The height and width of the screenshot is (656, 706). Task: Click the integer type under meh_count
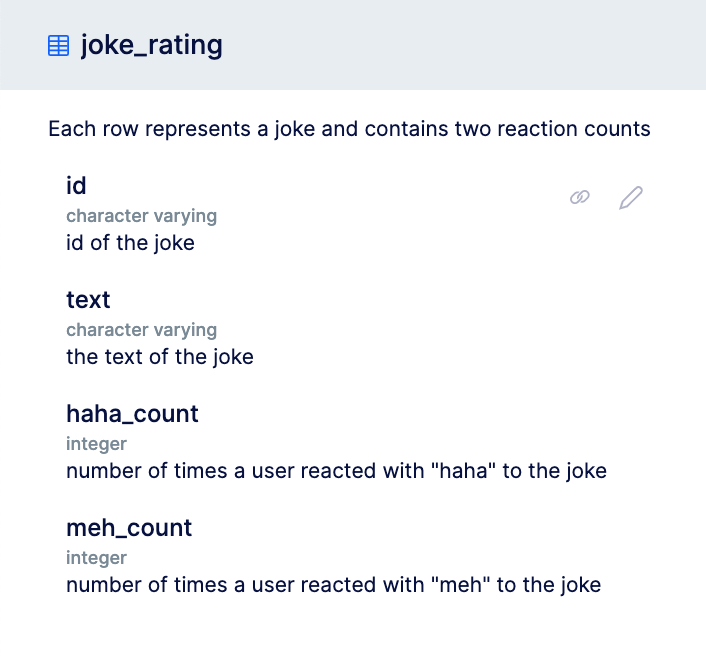pos(96,558)
